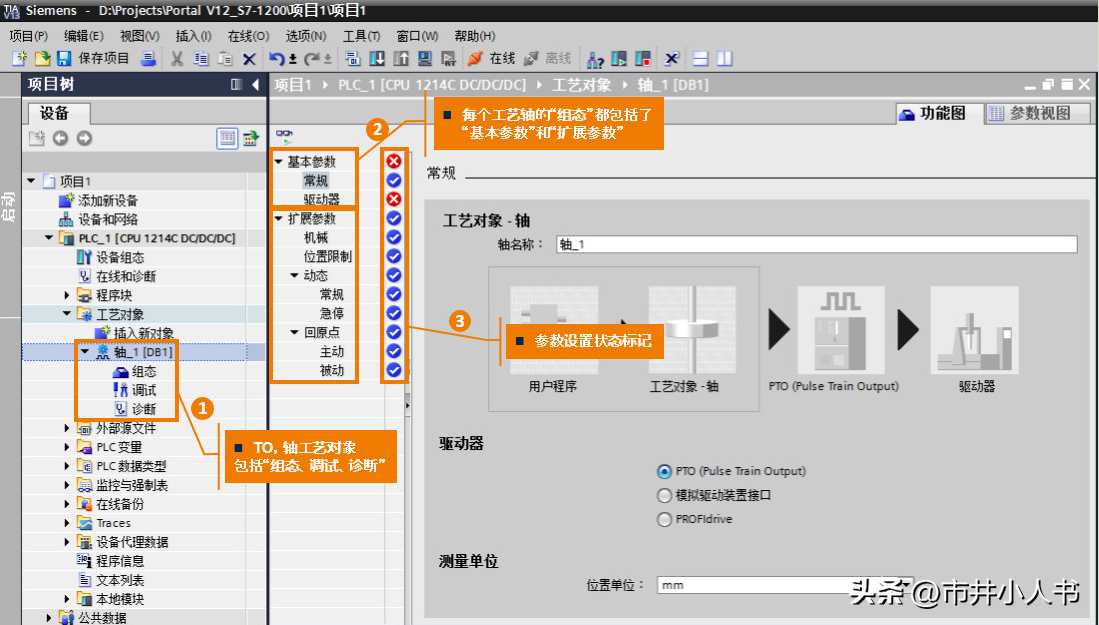Viewport: 1099px width, 625px height.
Task: Switch to the 参数视图 parameter view tab
Action: click(1037, 113)
